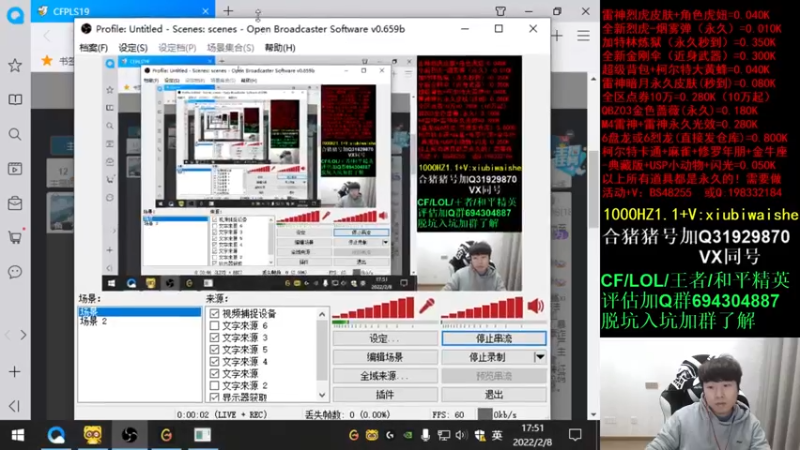Toggle the 文字來源 5 source checkbox

pyautogui.click(x=214, y=349)
